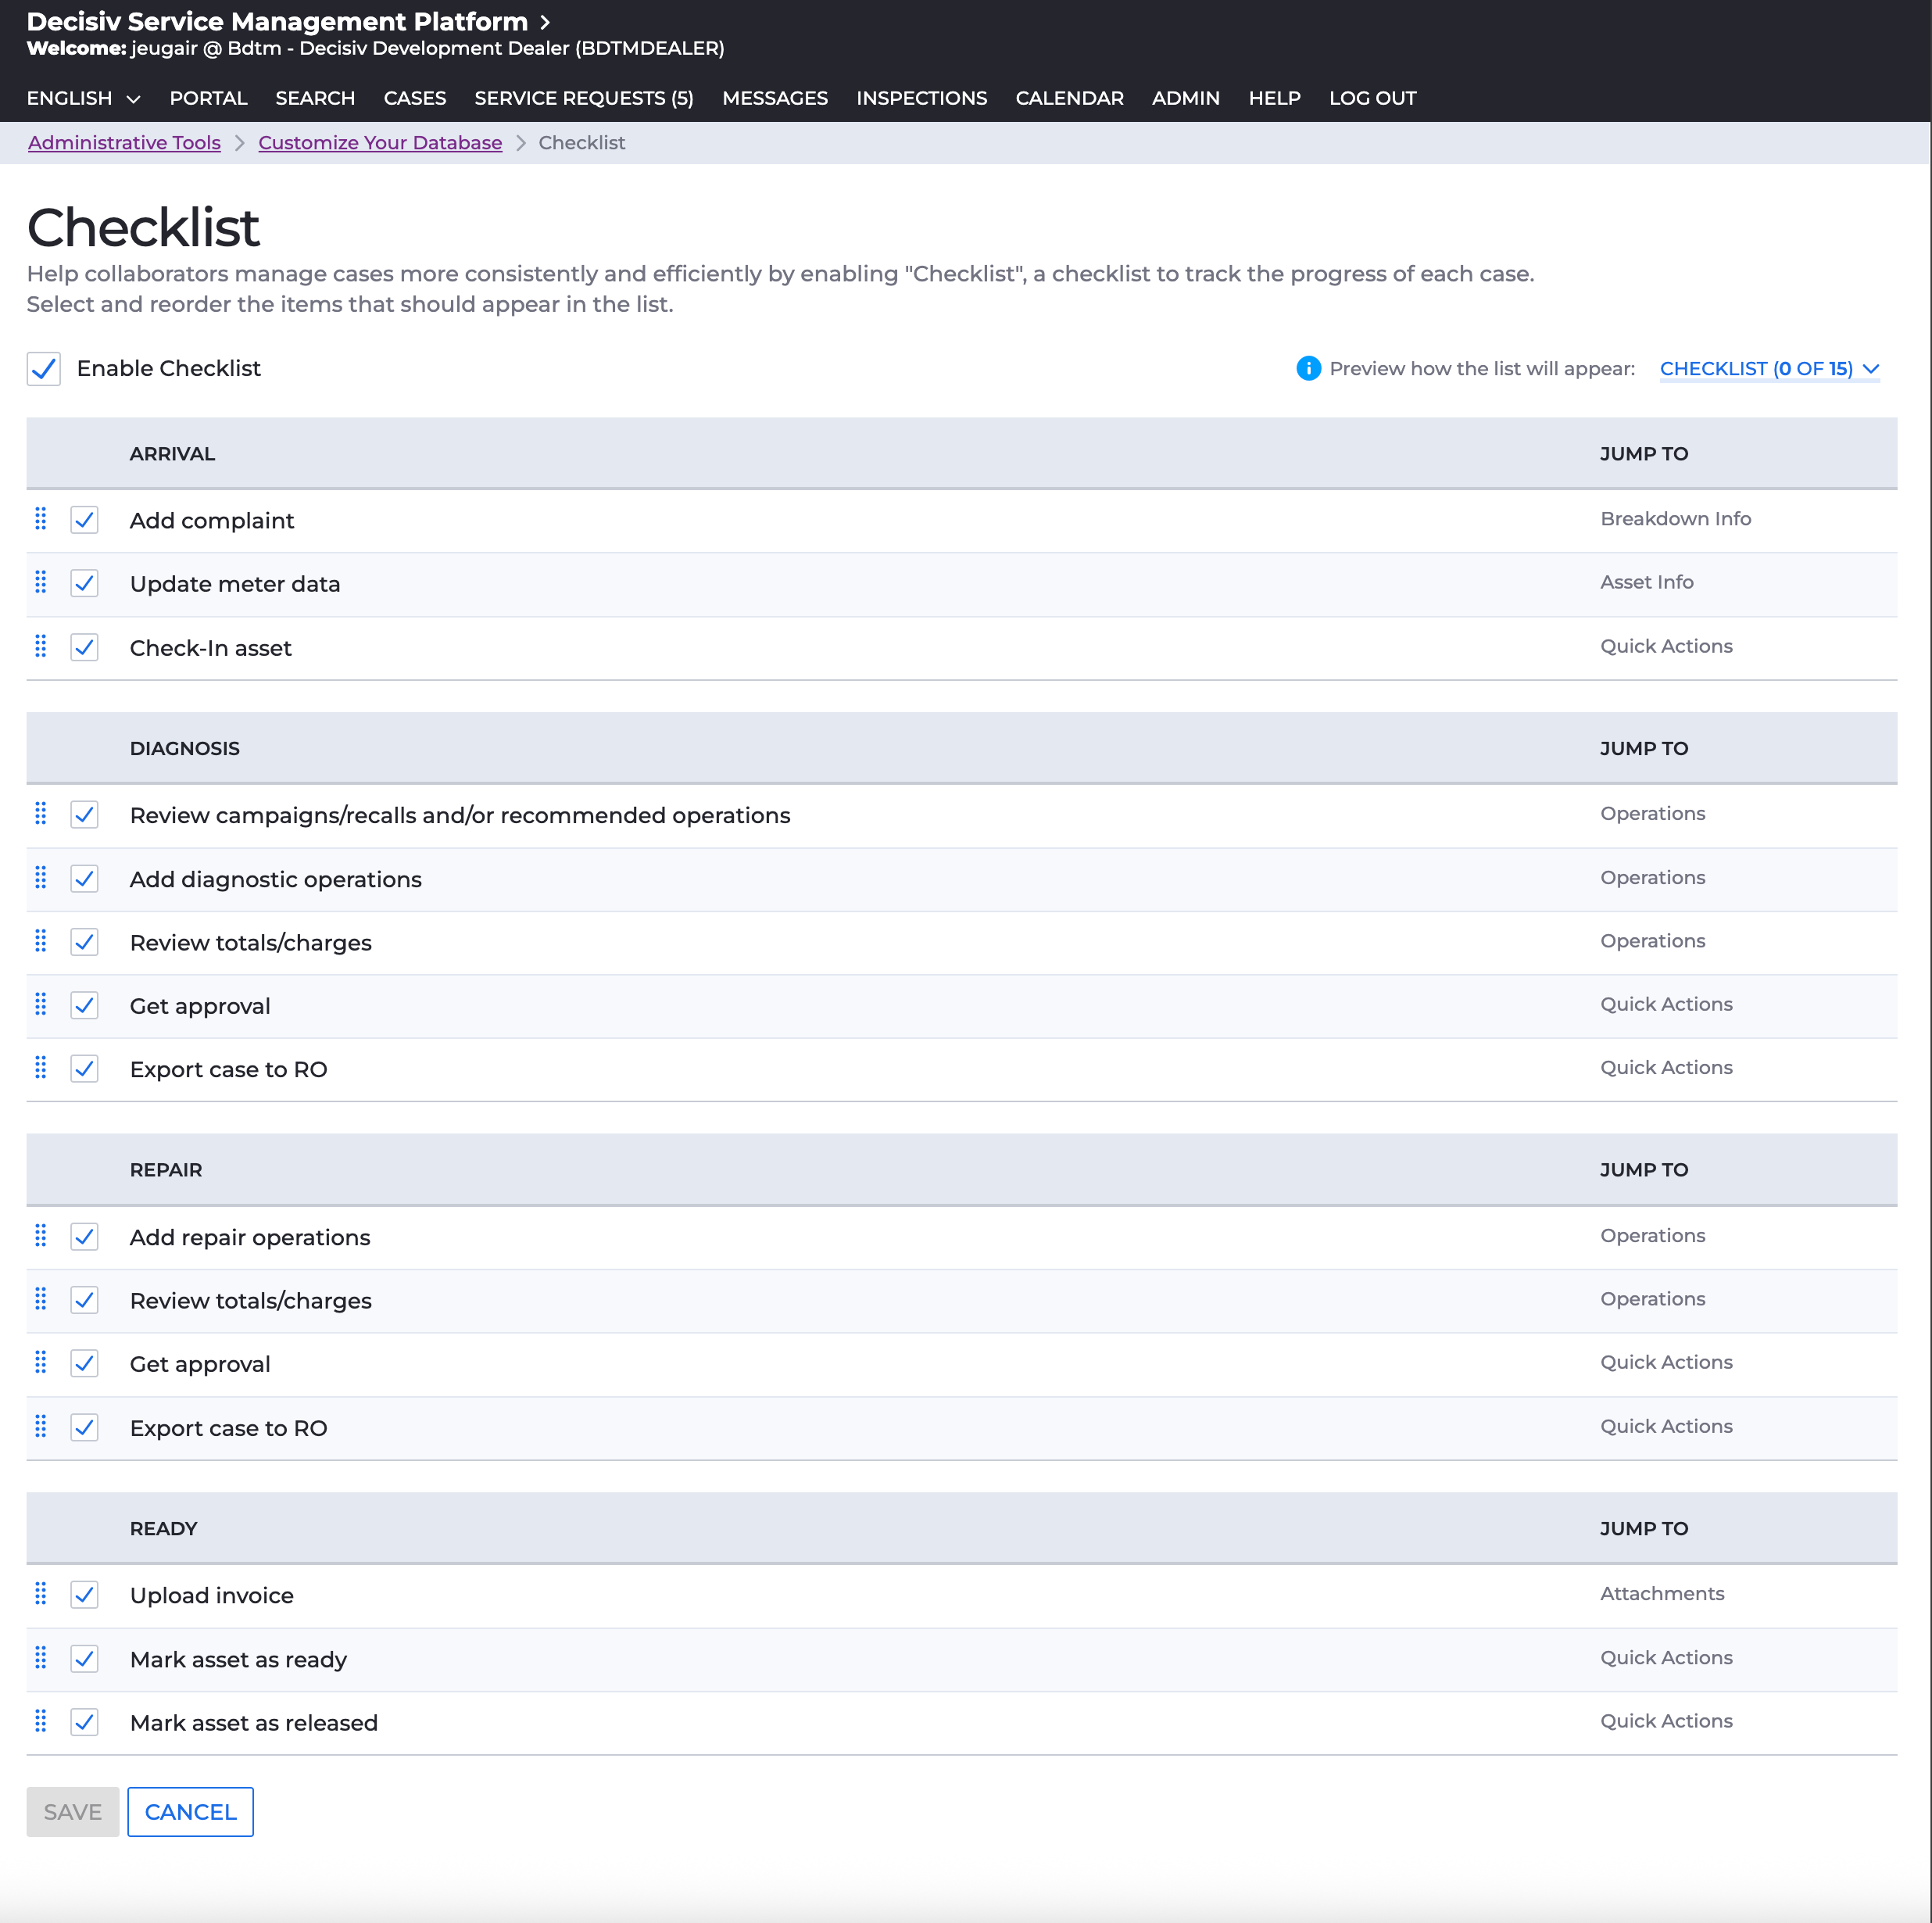Click drag handle for Upload invoice row
This screenshot has width=1932, height=1923.
41,1594
